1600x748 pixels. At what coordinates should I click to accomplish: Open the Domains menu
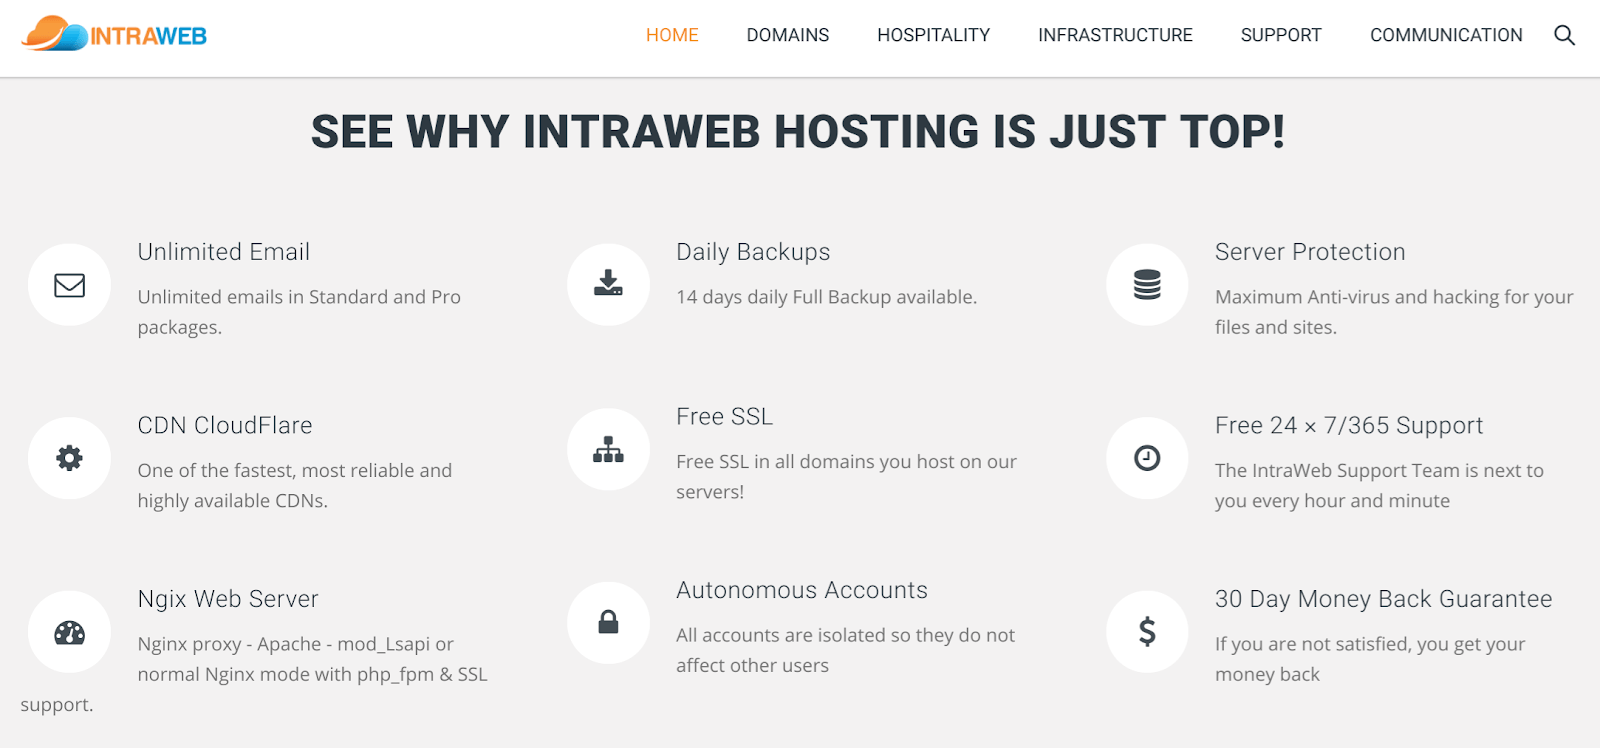coord(788,35)
